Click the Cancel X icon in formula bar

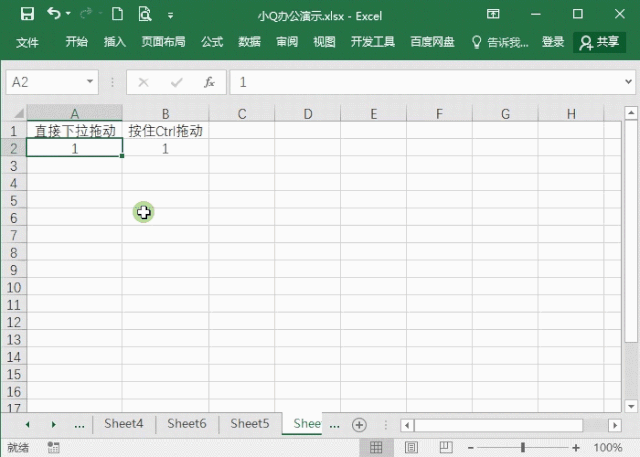(143, 82)
